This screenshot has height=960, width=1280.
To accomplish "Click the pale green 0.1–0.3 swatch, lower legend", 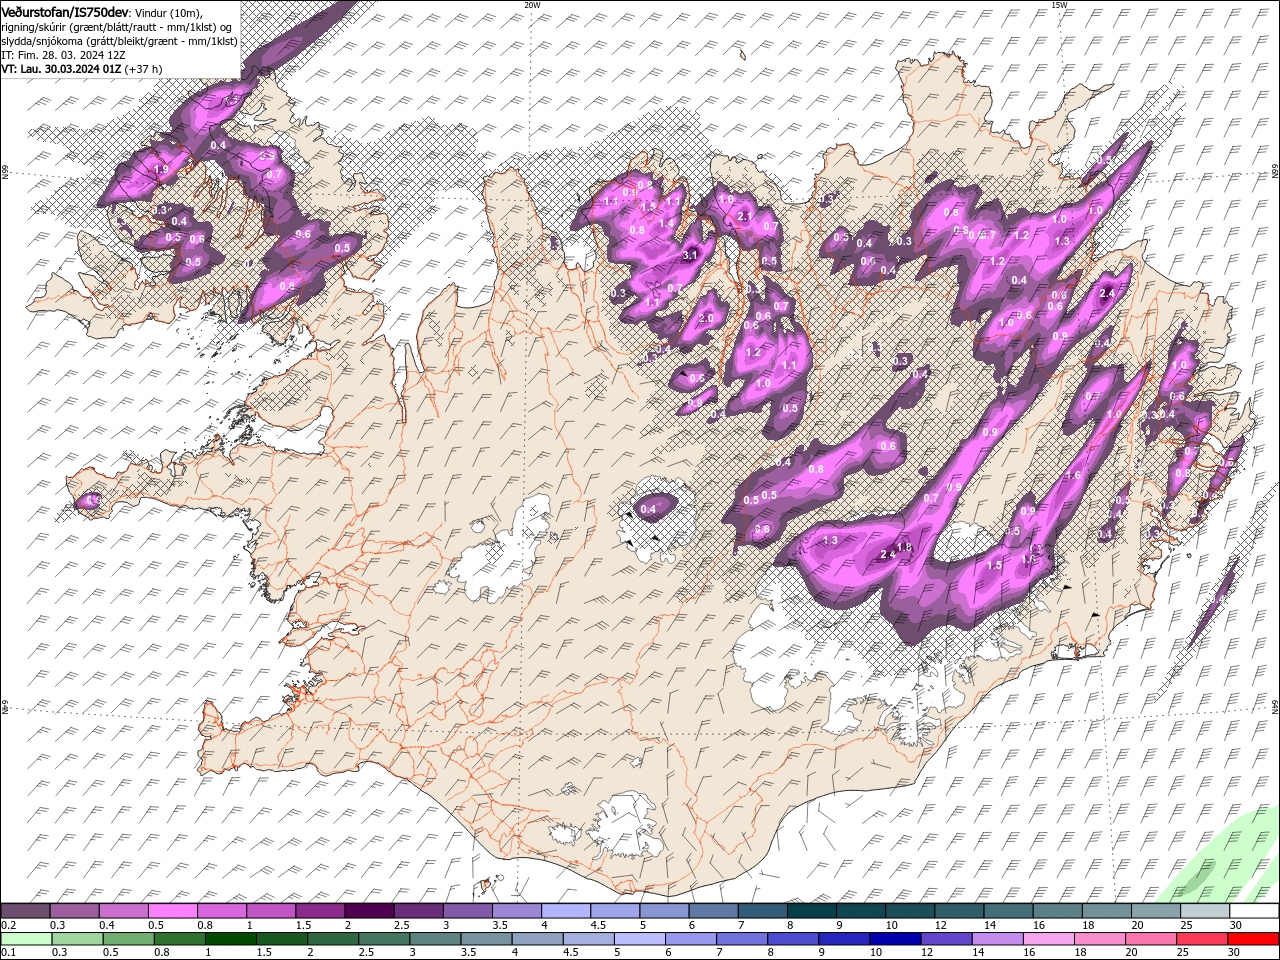I will pyautogui.click(x=26, y=939).
